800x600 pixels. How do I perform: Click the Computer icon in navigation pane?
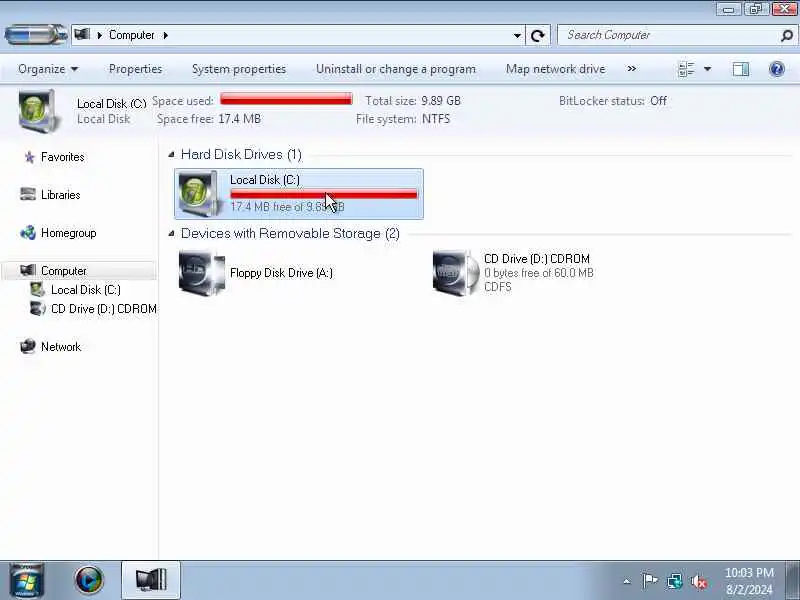point(28,270)
